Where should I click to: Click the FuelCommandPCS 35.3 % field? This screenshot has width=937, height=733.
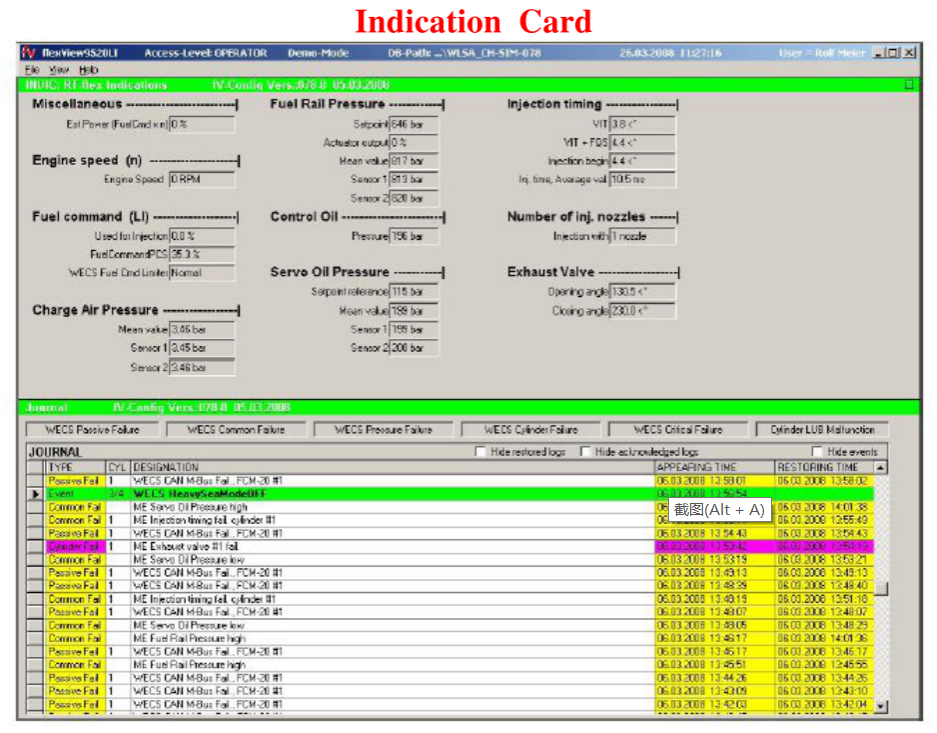click(x=202, y=254)
